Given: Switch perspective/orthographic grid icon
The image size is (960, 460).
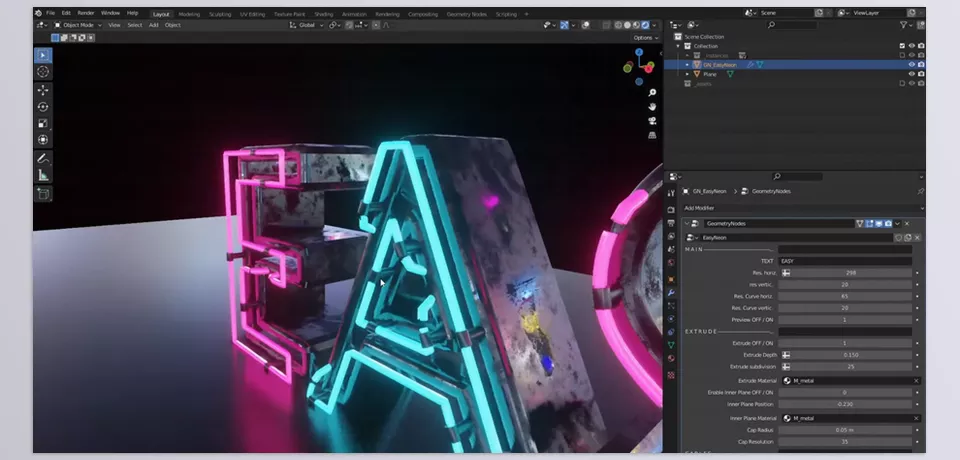Looking at the screenshot, I should point(652,135).
